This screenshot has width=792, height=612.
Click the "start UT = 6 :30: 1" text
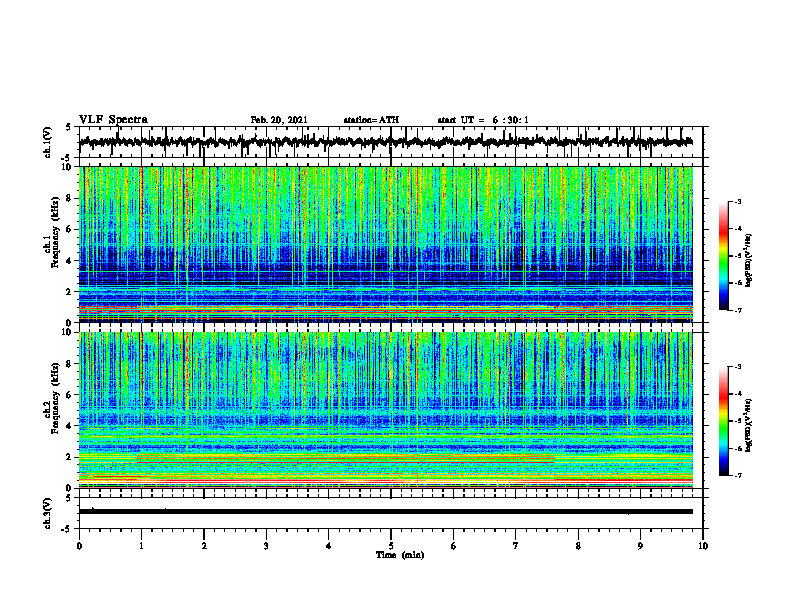(x=483, y=120)
